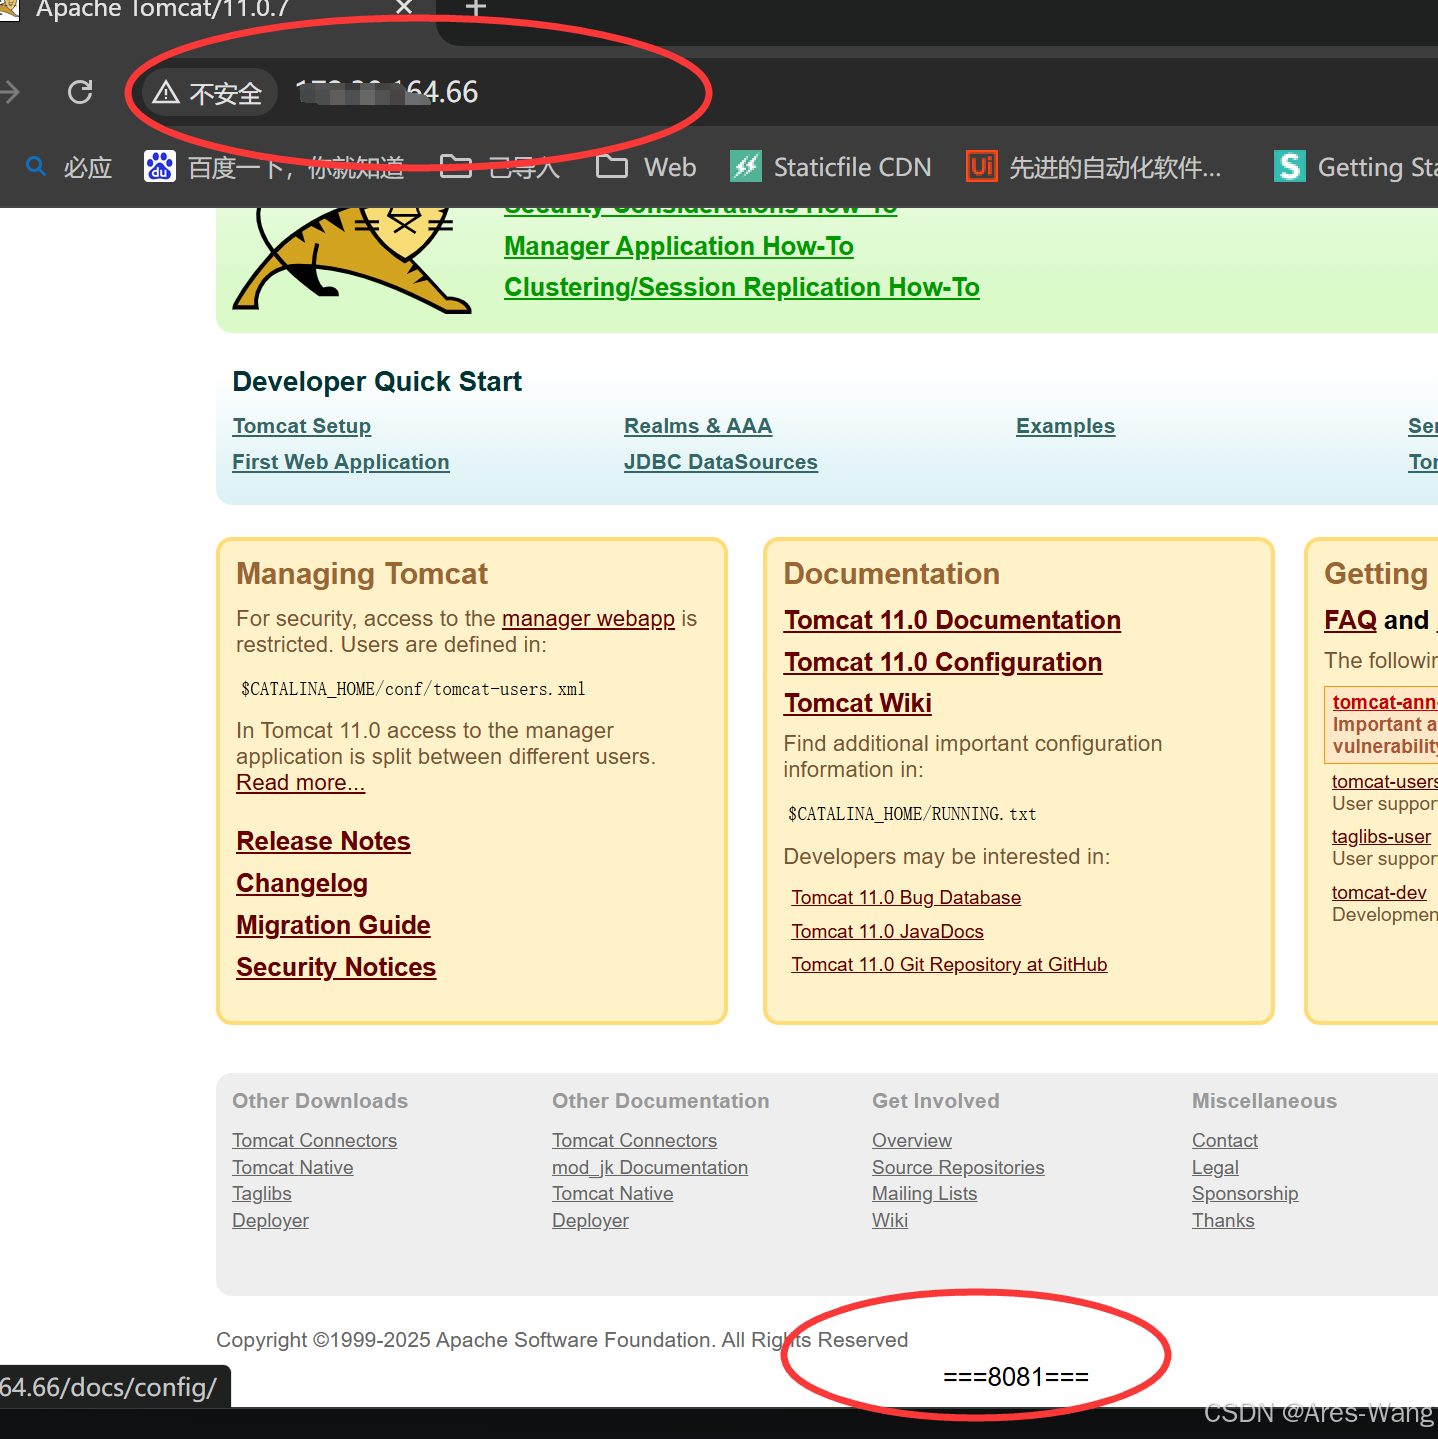Reload the page with the refresh icon

80,92
